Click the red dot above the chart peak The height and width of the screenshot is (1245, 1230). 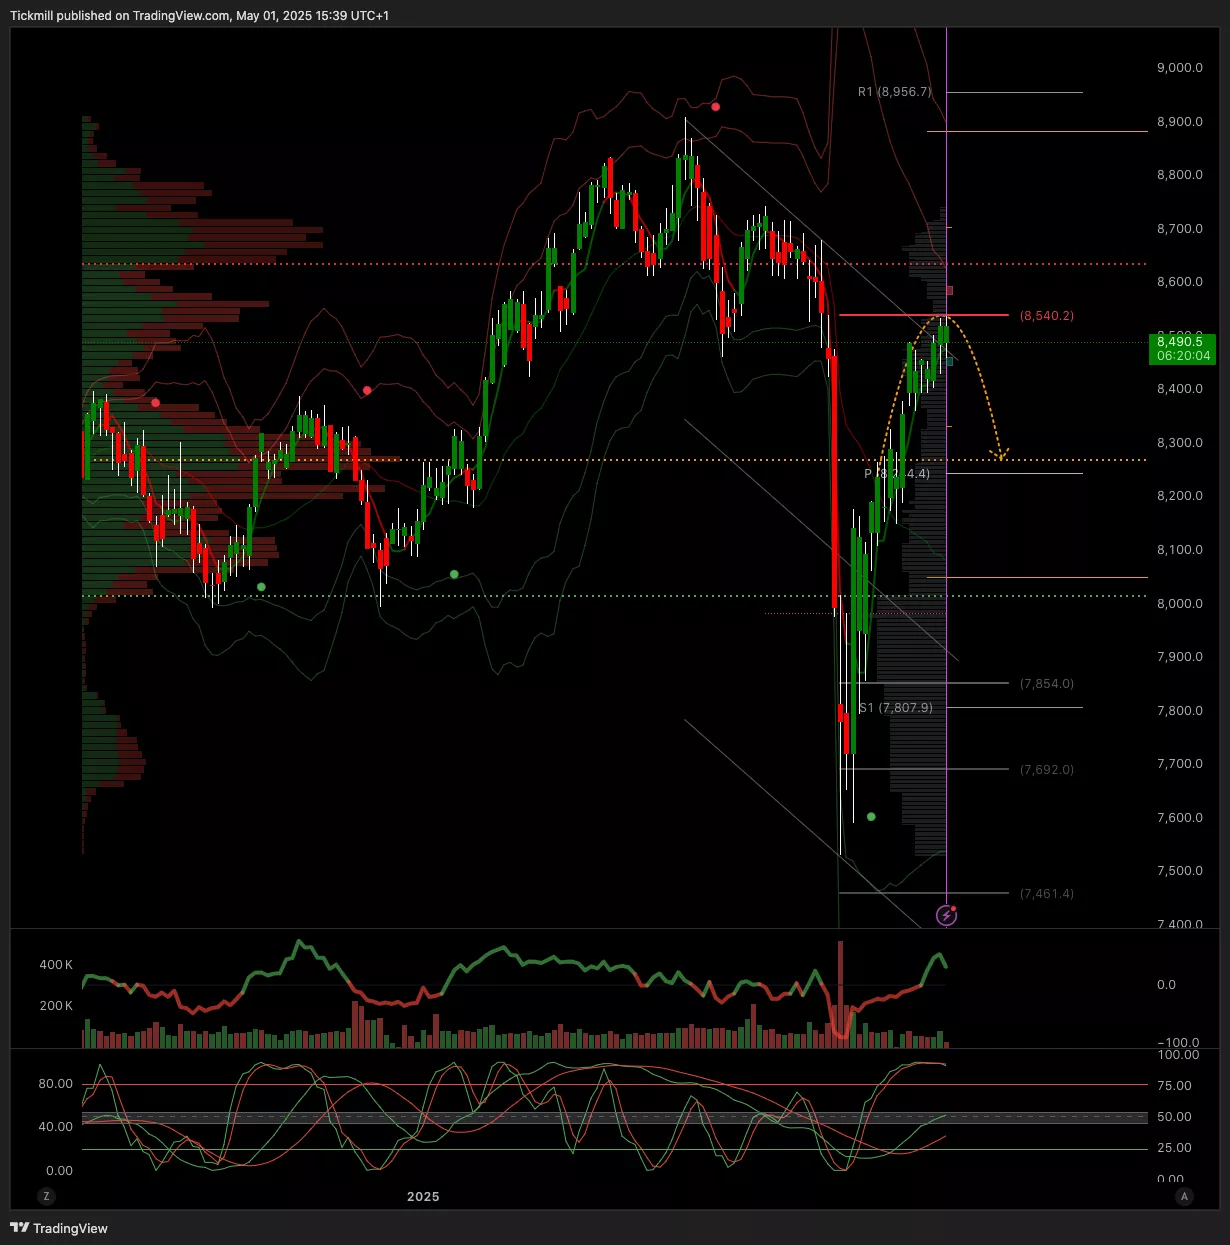point(715,106)
